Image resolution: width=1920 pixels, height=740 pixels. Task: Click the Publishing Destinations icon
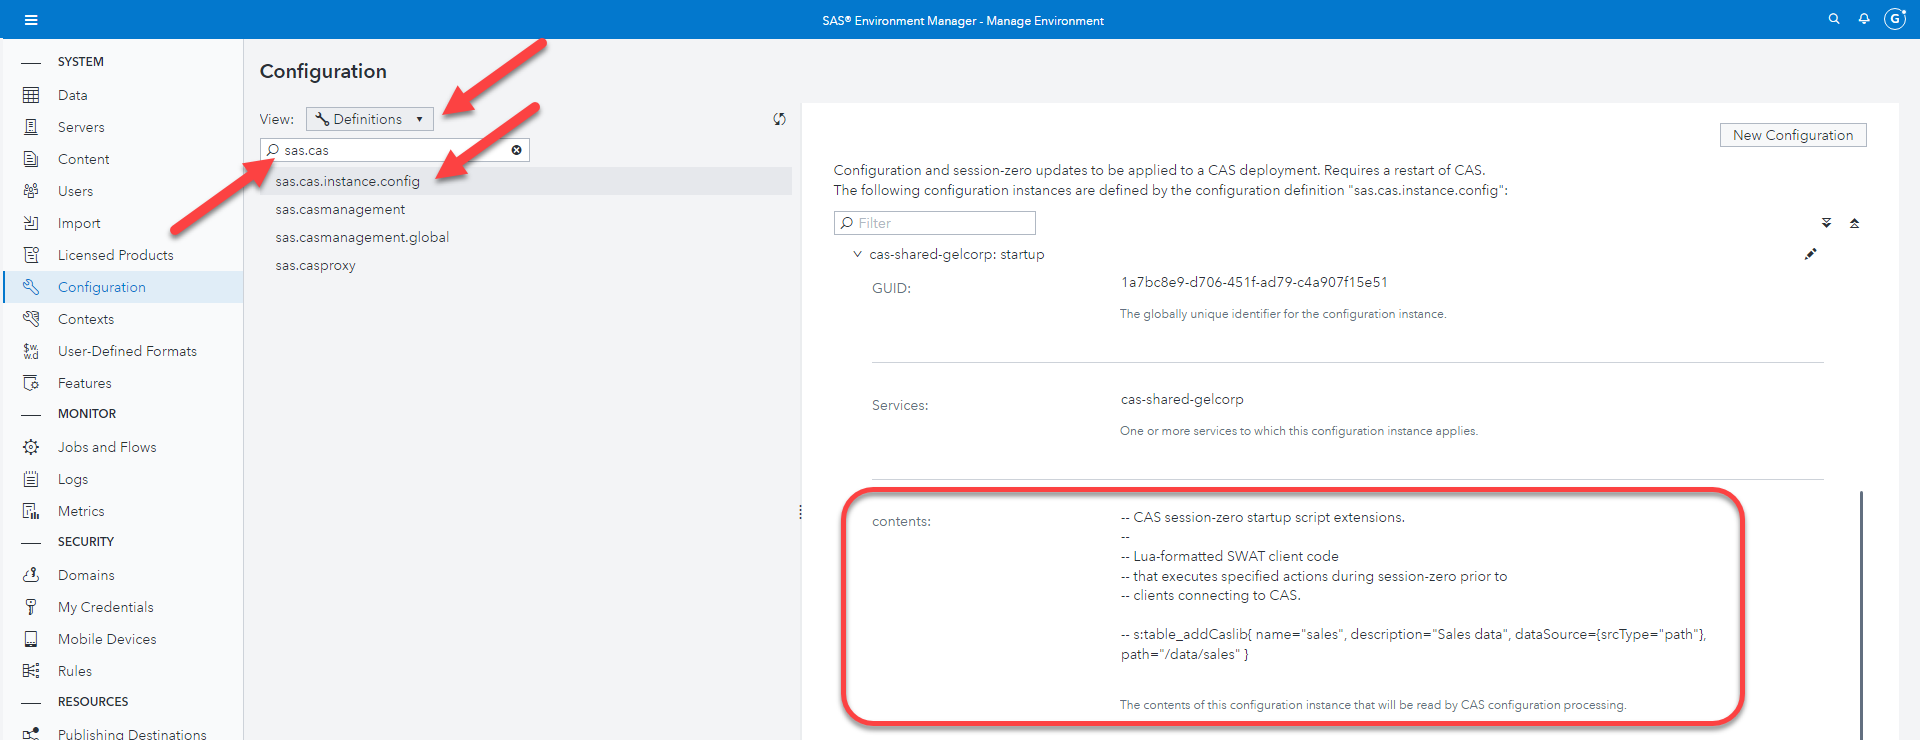tap(31, 733)
